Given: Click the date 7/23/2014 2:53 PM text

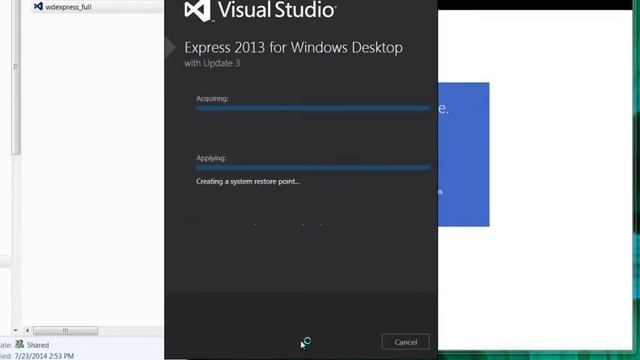Looking at the screenshot, I should [44, 356].
